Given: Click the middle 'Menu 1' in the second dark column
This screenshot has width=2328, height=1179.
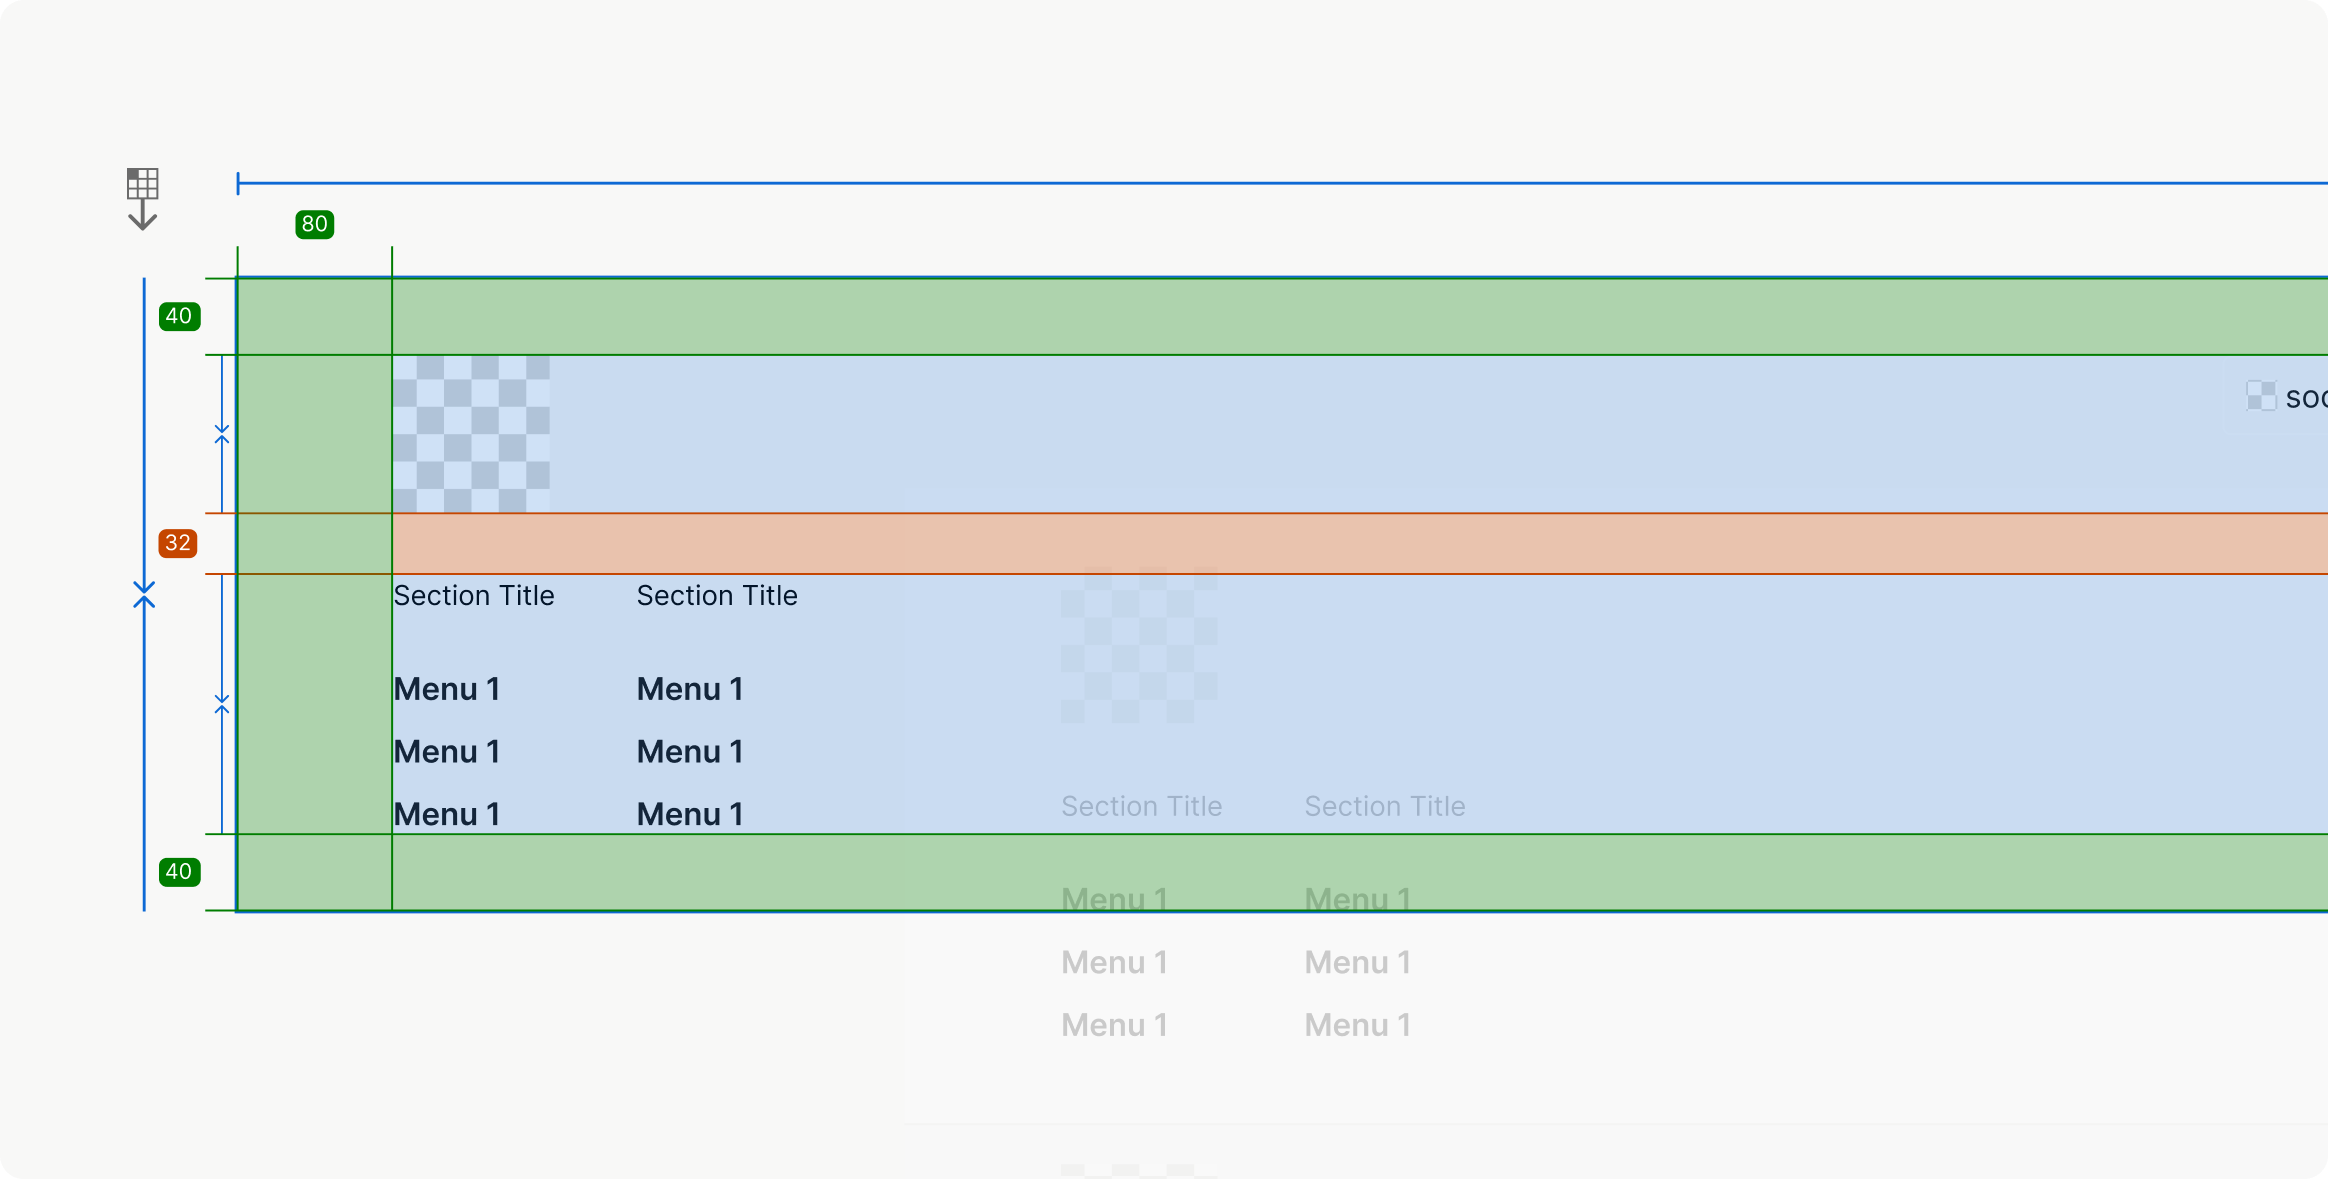Looking at the screenshot, I should click(x=690, y=752).
